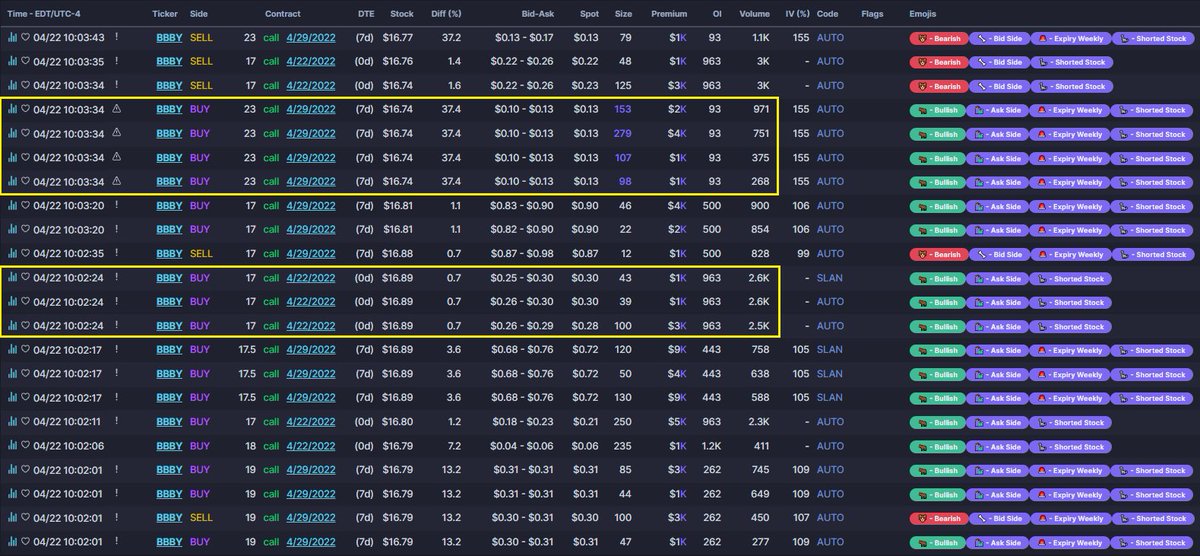Click the size value 279
Screen dimensions: 1200x556
[623, 134]
